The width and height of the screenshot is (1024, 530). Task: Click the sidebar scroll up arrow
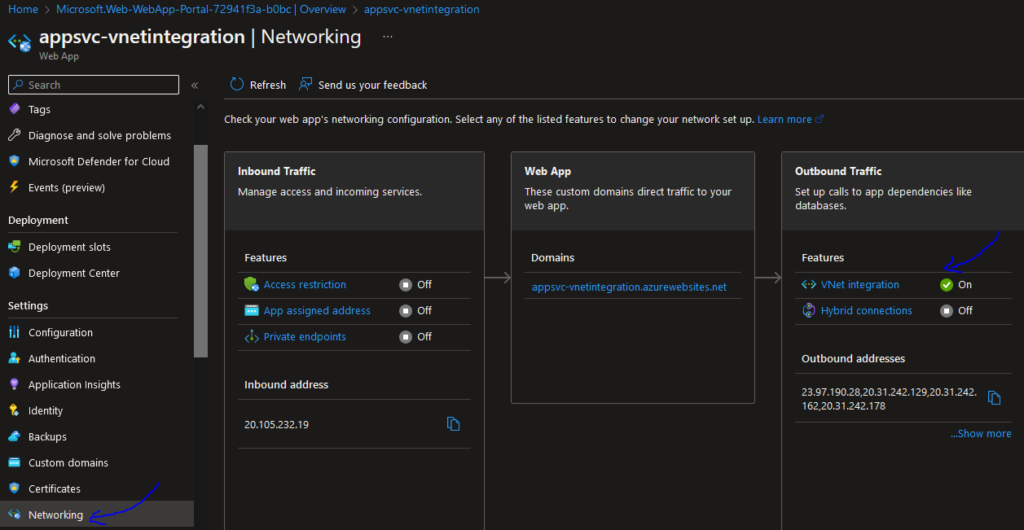[200, 106]
